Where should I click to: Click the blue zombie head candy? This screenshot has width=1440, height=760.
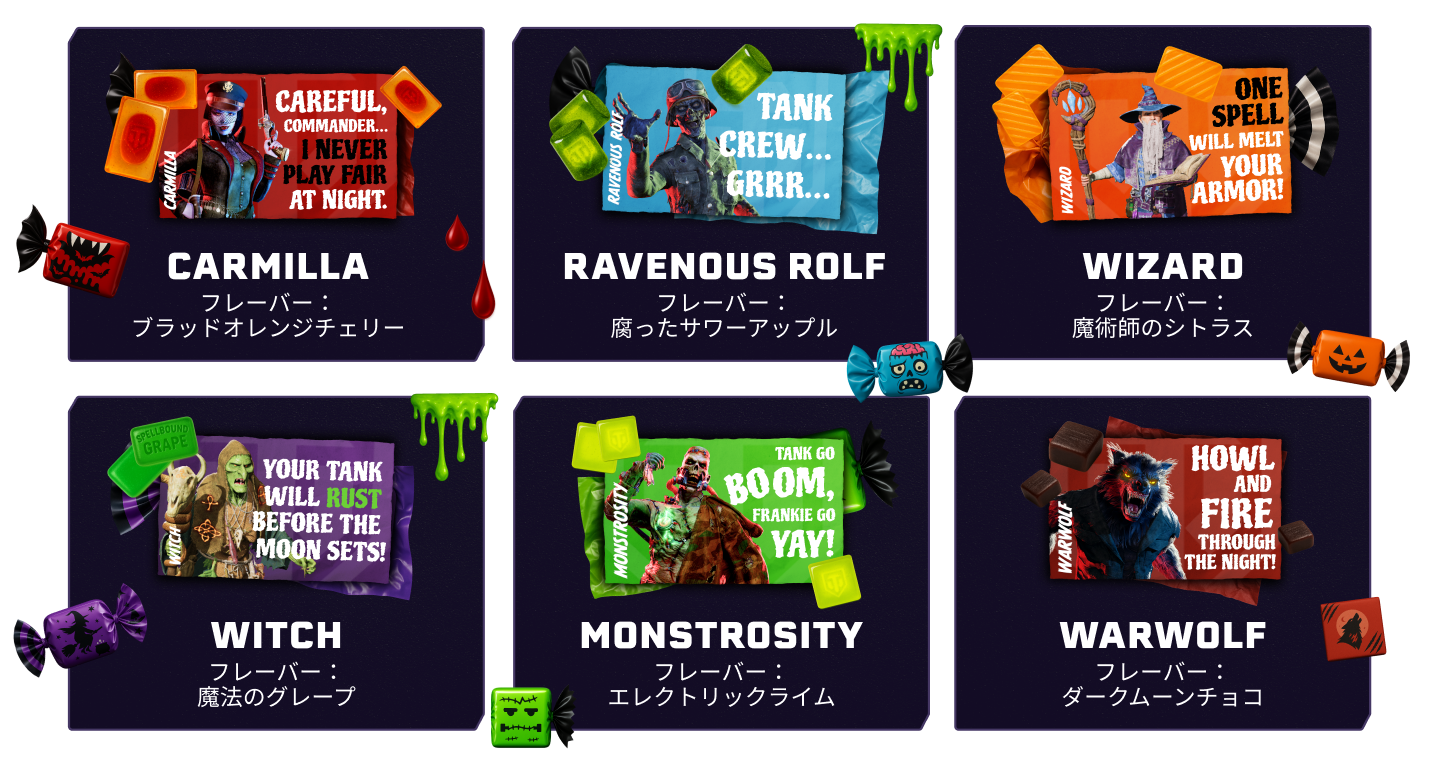(x=909, y=368)
